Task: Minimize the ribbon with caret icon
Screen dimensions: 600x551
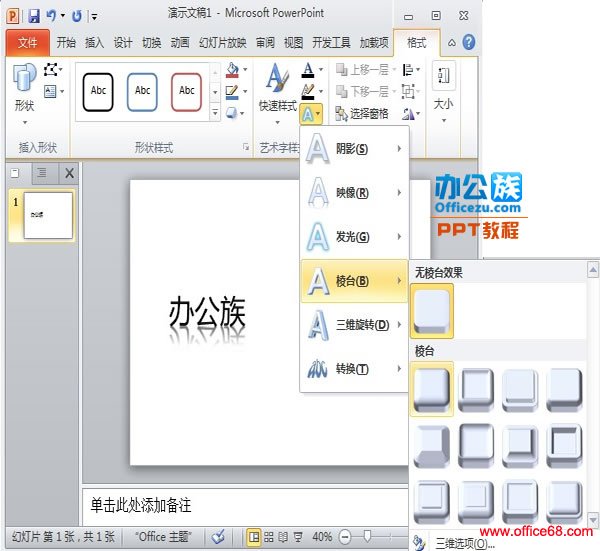Action: coord(452,42)
